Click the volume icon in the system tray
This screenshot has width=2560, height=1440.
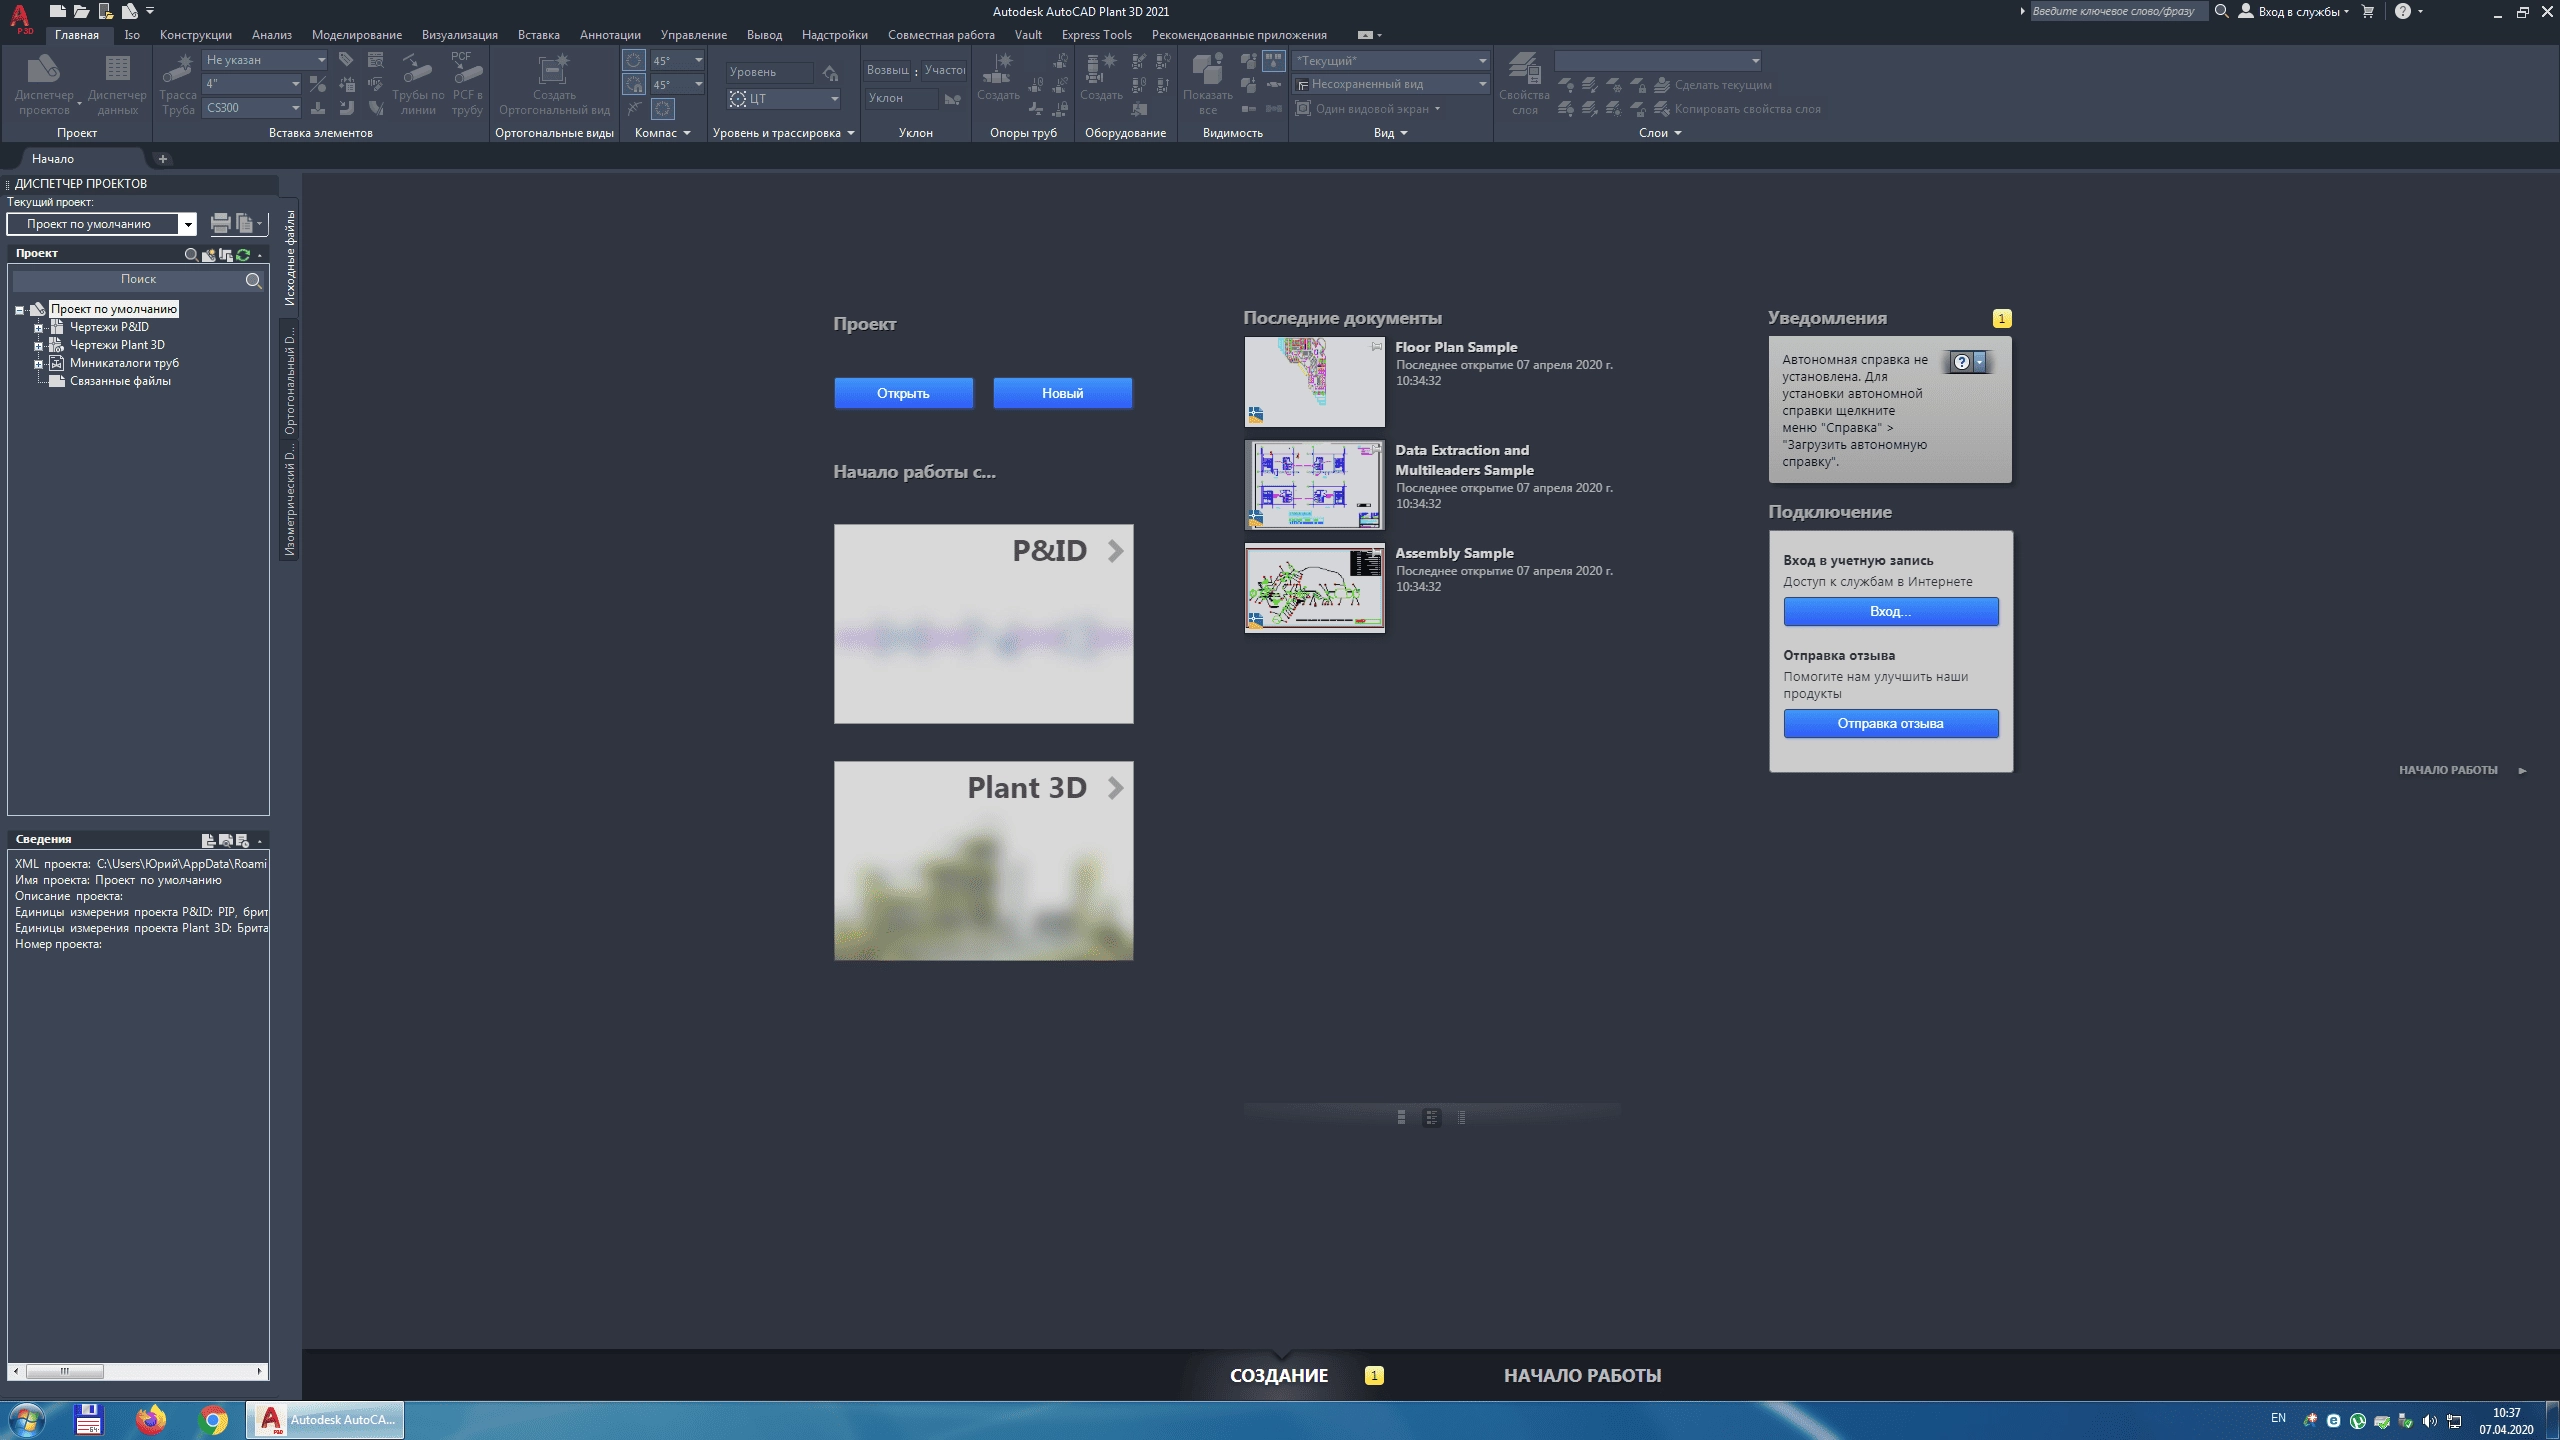pyautogui.click(x=2430, y=1420)
